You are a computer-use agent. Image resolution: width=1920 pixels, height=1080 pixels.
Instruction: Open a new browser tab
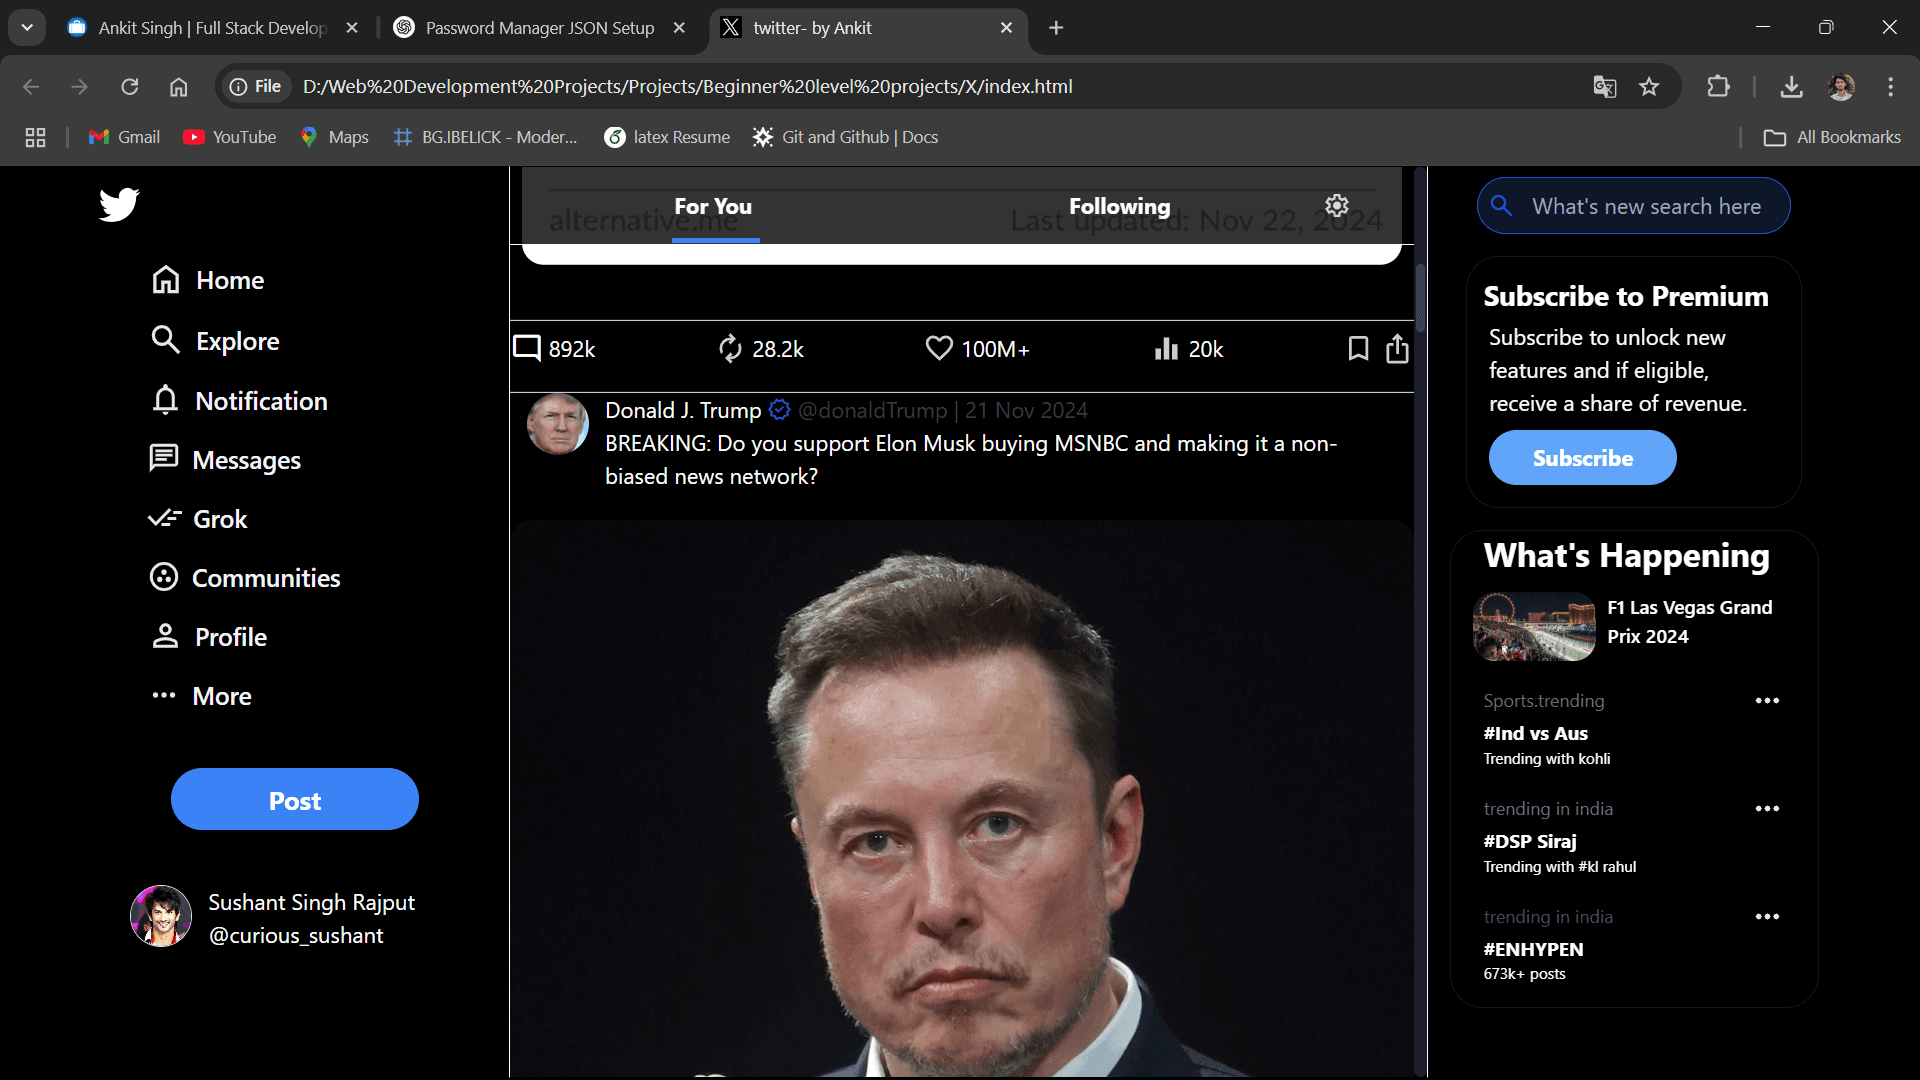tap(1056, 28)
